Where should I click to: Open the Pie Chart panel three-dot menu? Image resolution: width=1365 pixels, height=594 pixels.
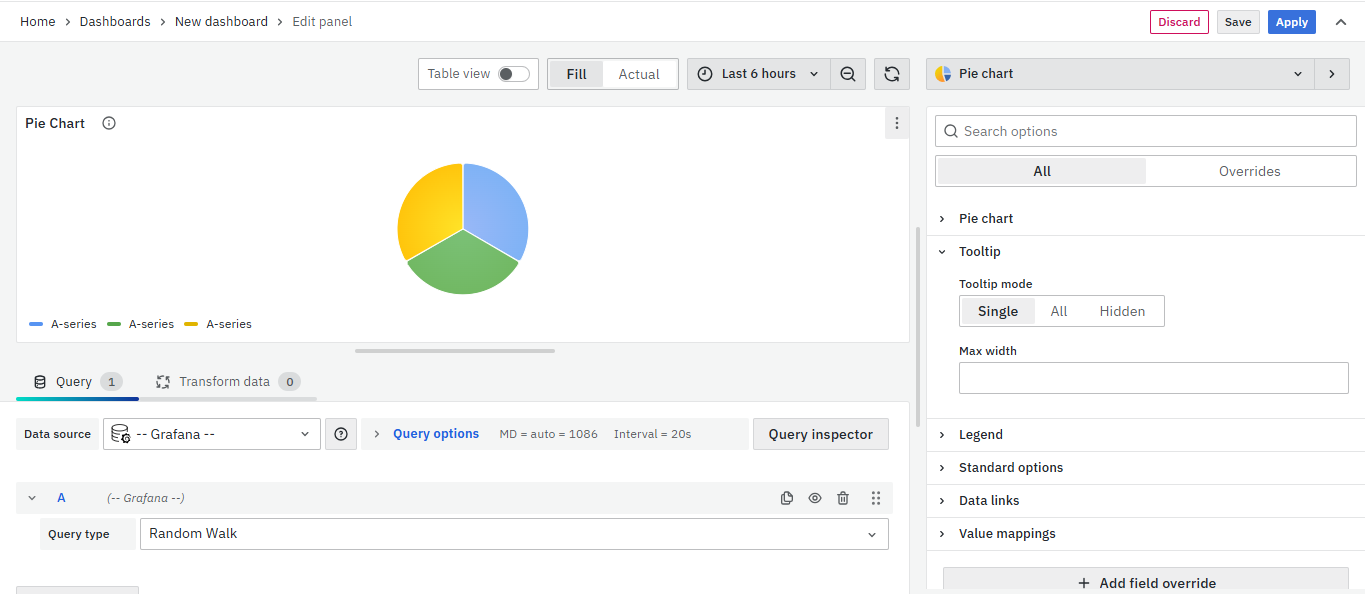896,123
